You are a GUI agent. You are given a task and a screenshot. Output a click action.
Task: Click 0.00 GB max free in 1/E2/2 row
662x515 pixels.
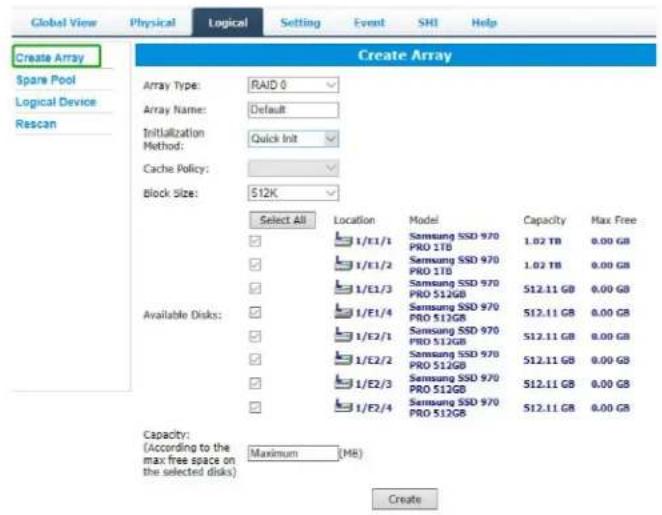click(610, 360)
